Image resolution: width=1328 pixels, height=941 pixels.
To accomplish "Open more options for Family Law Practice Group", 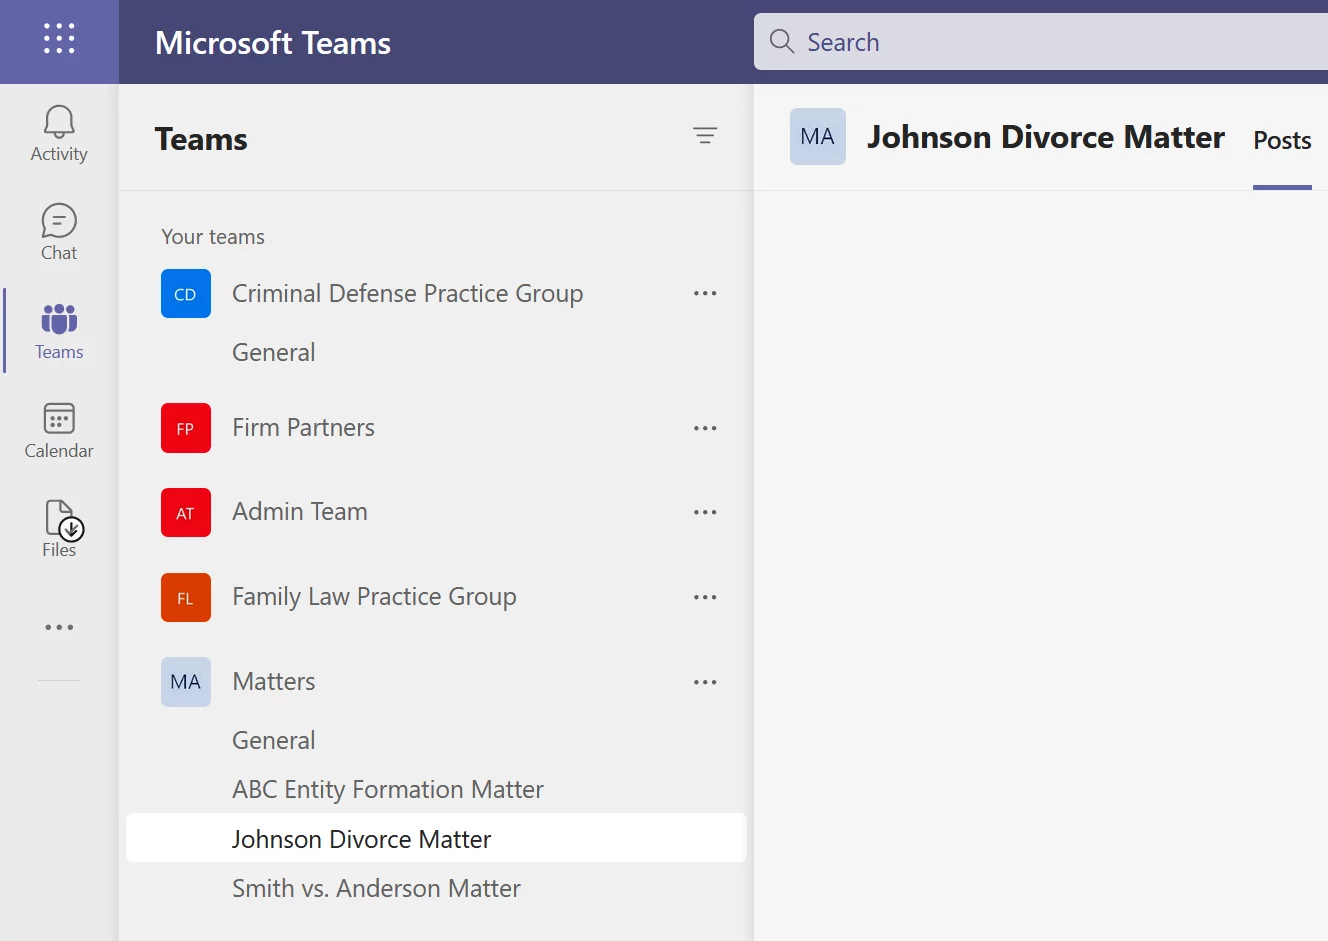I will 705,597.
